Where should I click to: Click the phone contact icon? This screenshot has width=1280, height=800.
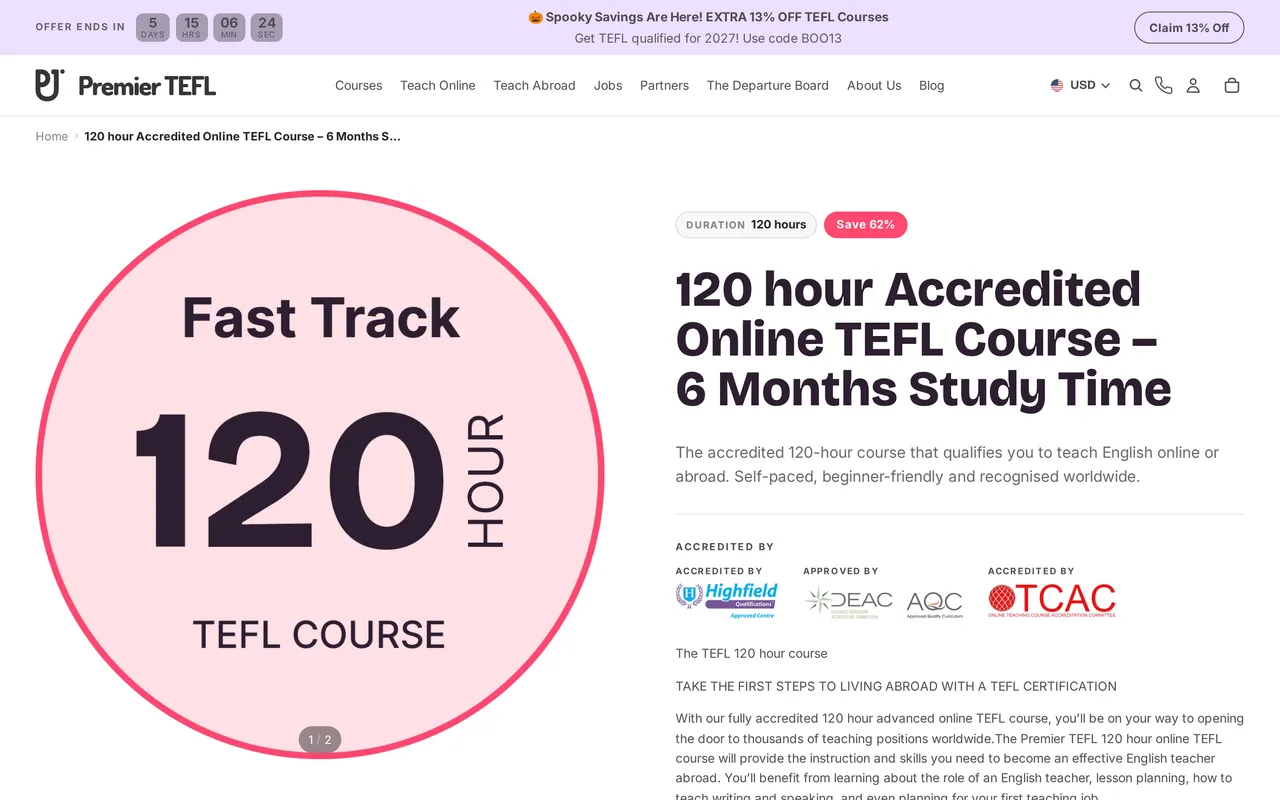1164,86
